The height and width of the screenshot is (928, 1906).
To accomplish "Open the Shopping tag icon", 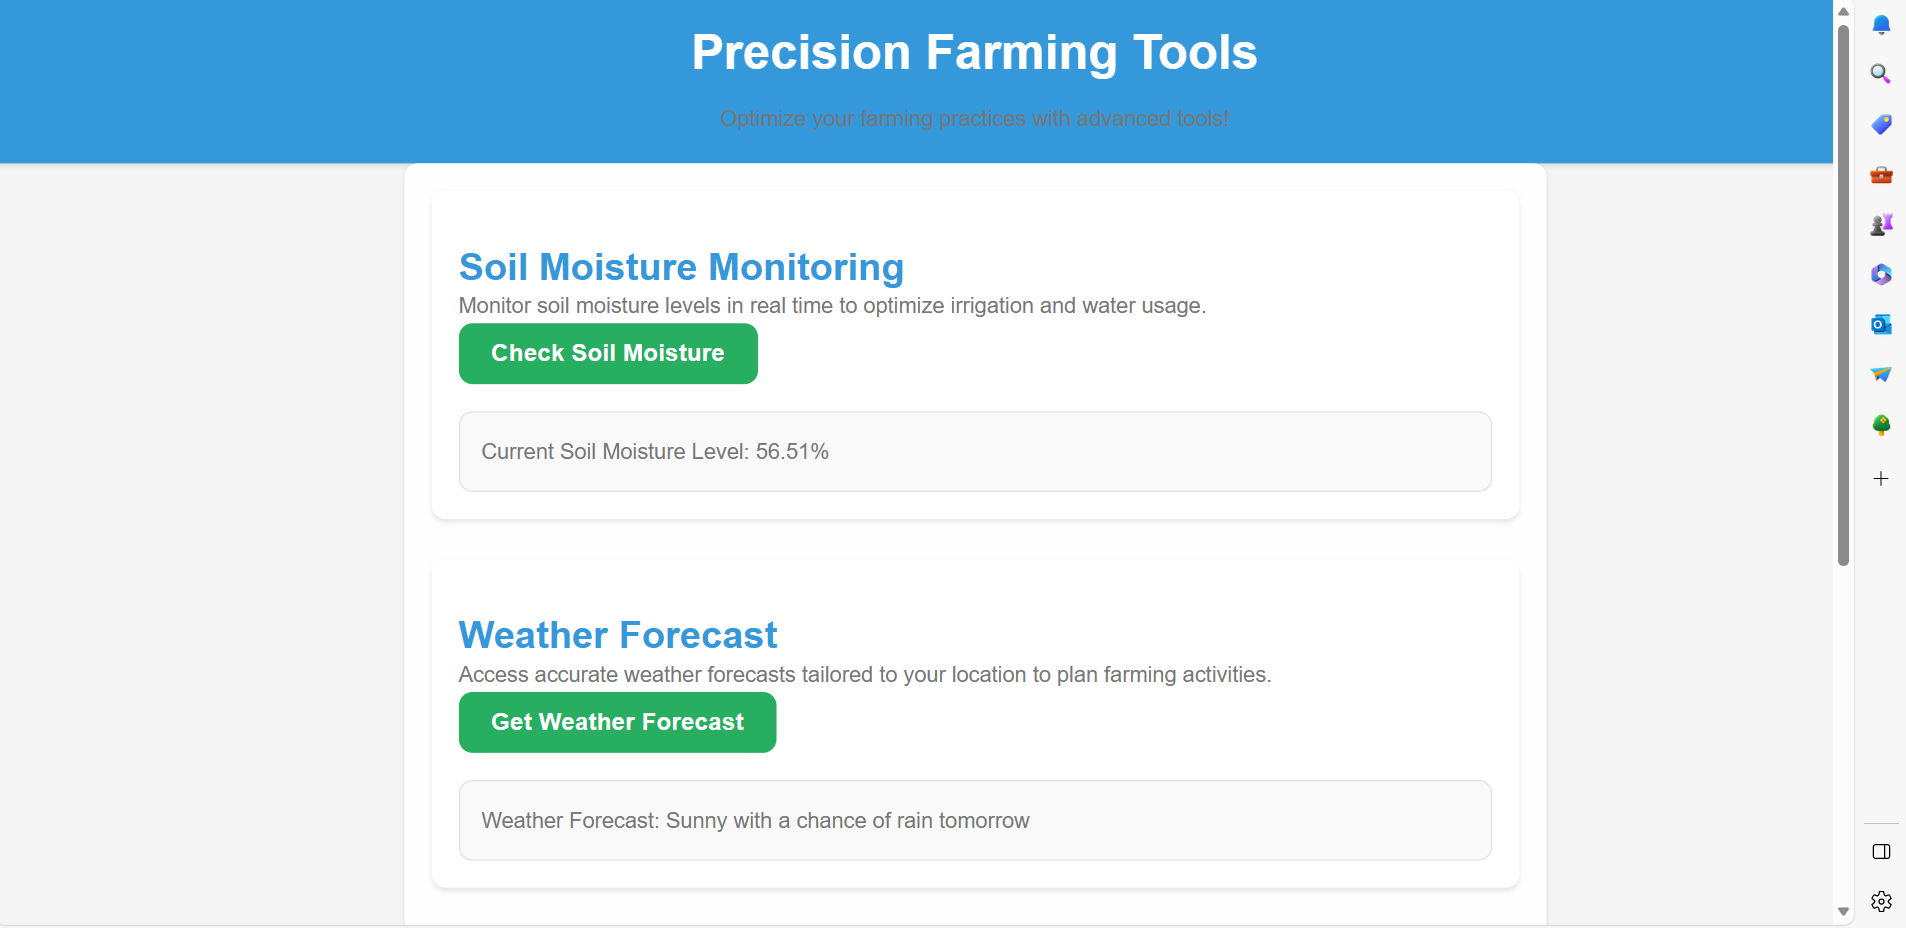I will (1881, 124).
